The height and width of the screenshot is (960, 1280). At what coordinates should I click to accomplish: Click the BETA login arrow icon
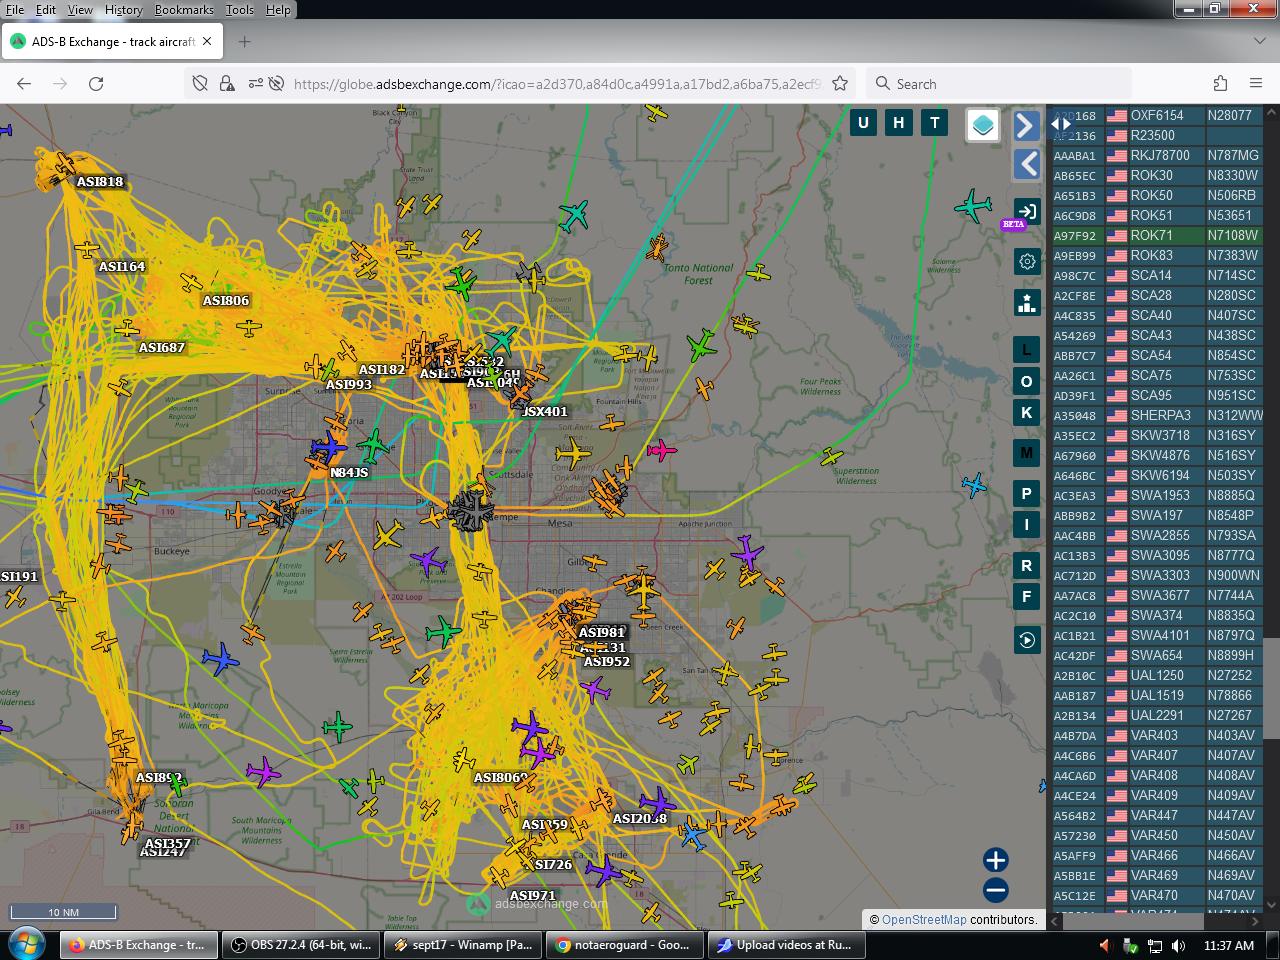[1027, 211]
